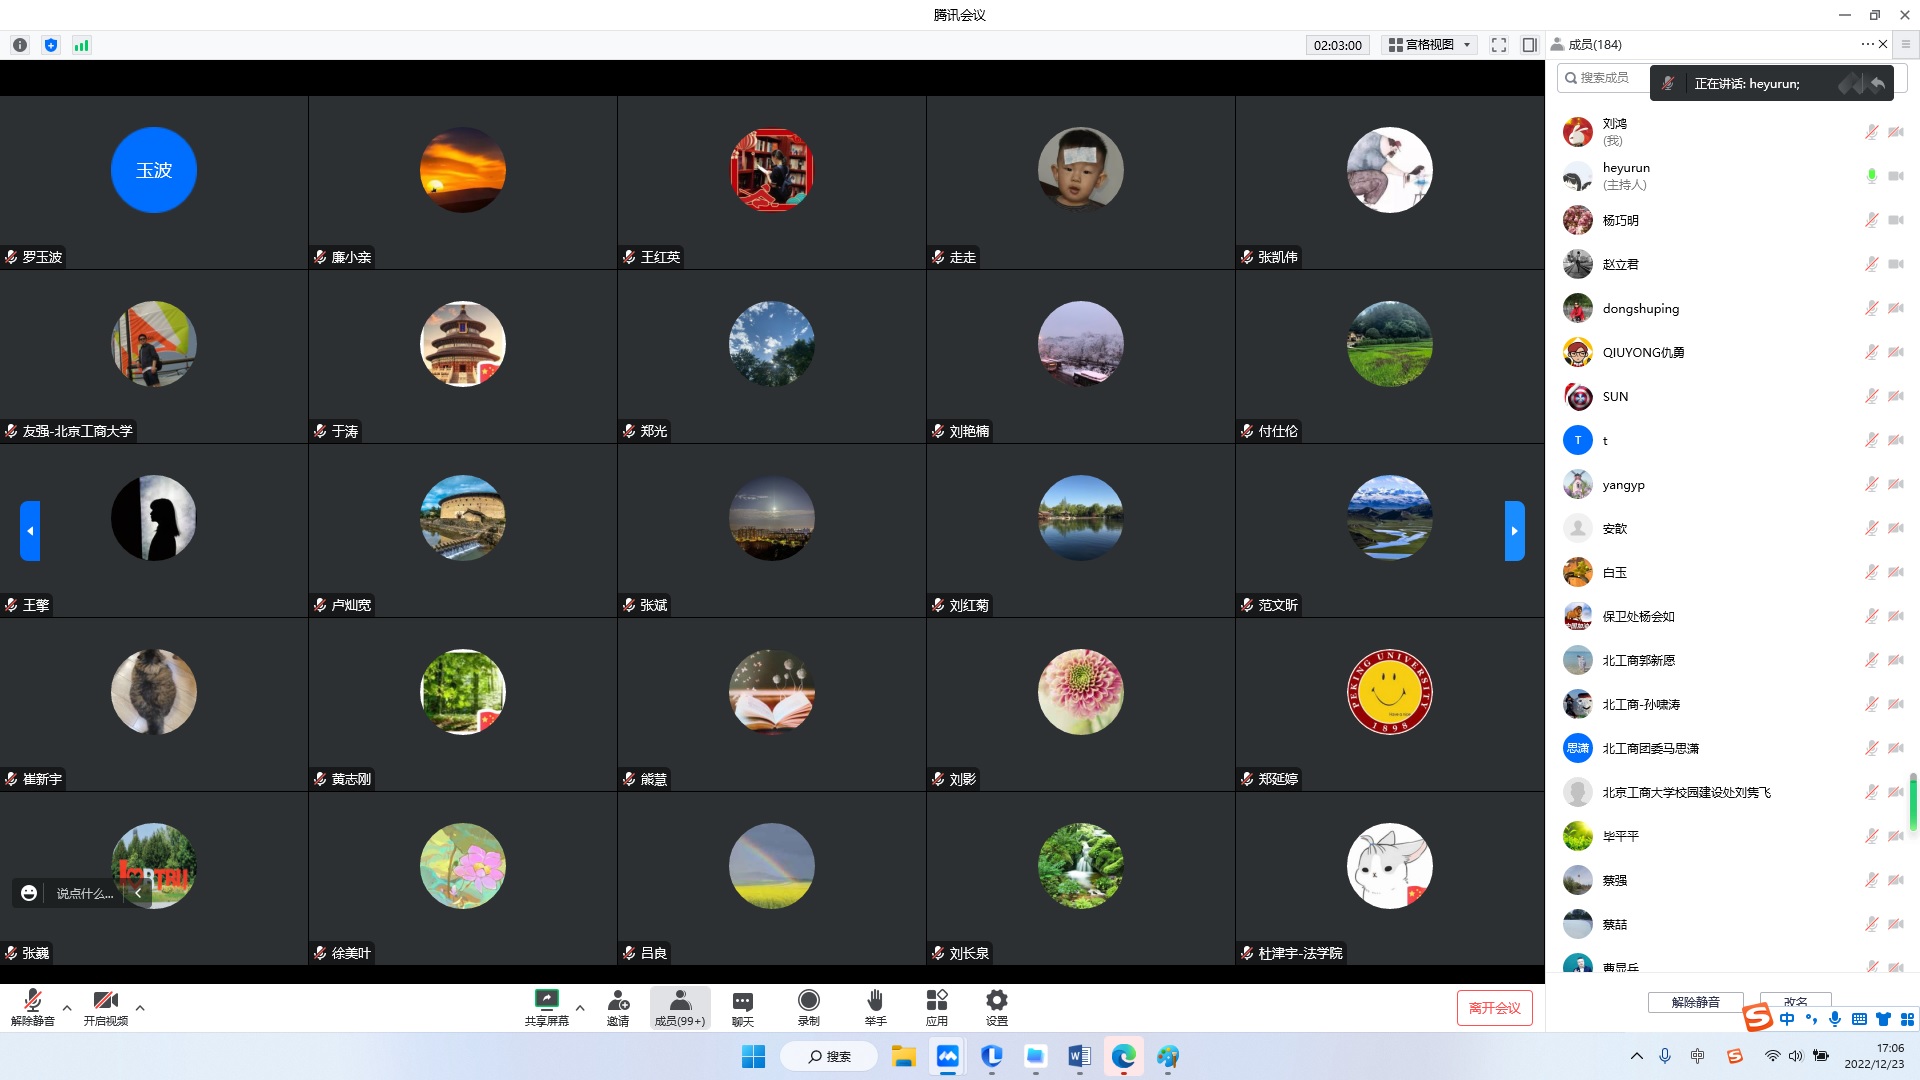This screenshot has height=1080, width=1920.
Task: Go to next page of participants
Action: pos(1514,531)
